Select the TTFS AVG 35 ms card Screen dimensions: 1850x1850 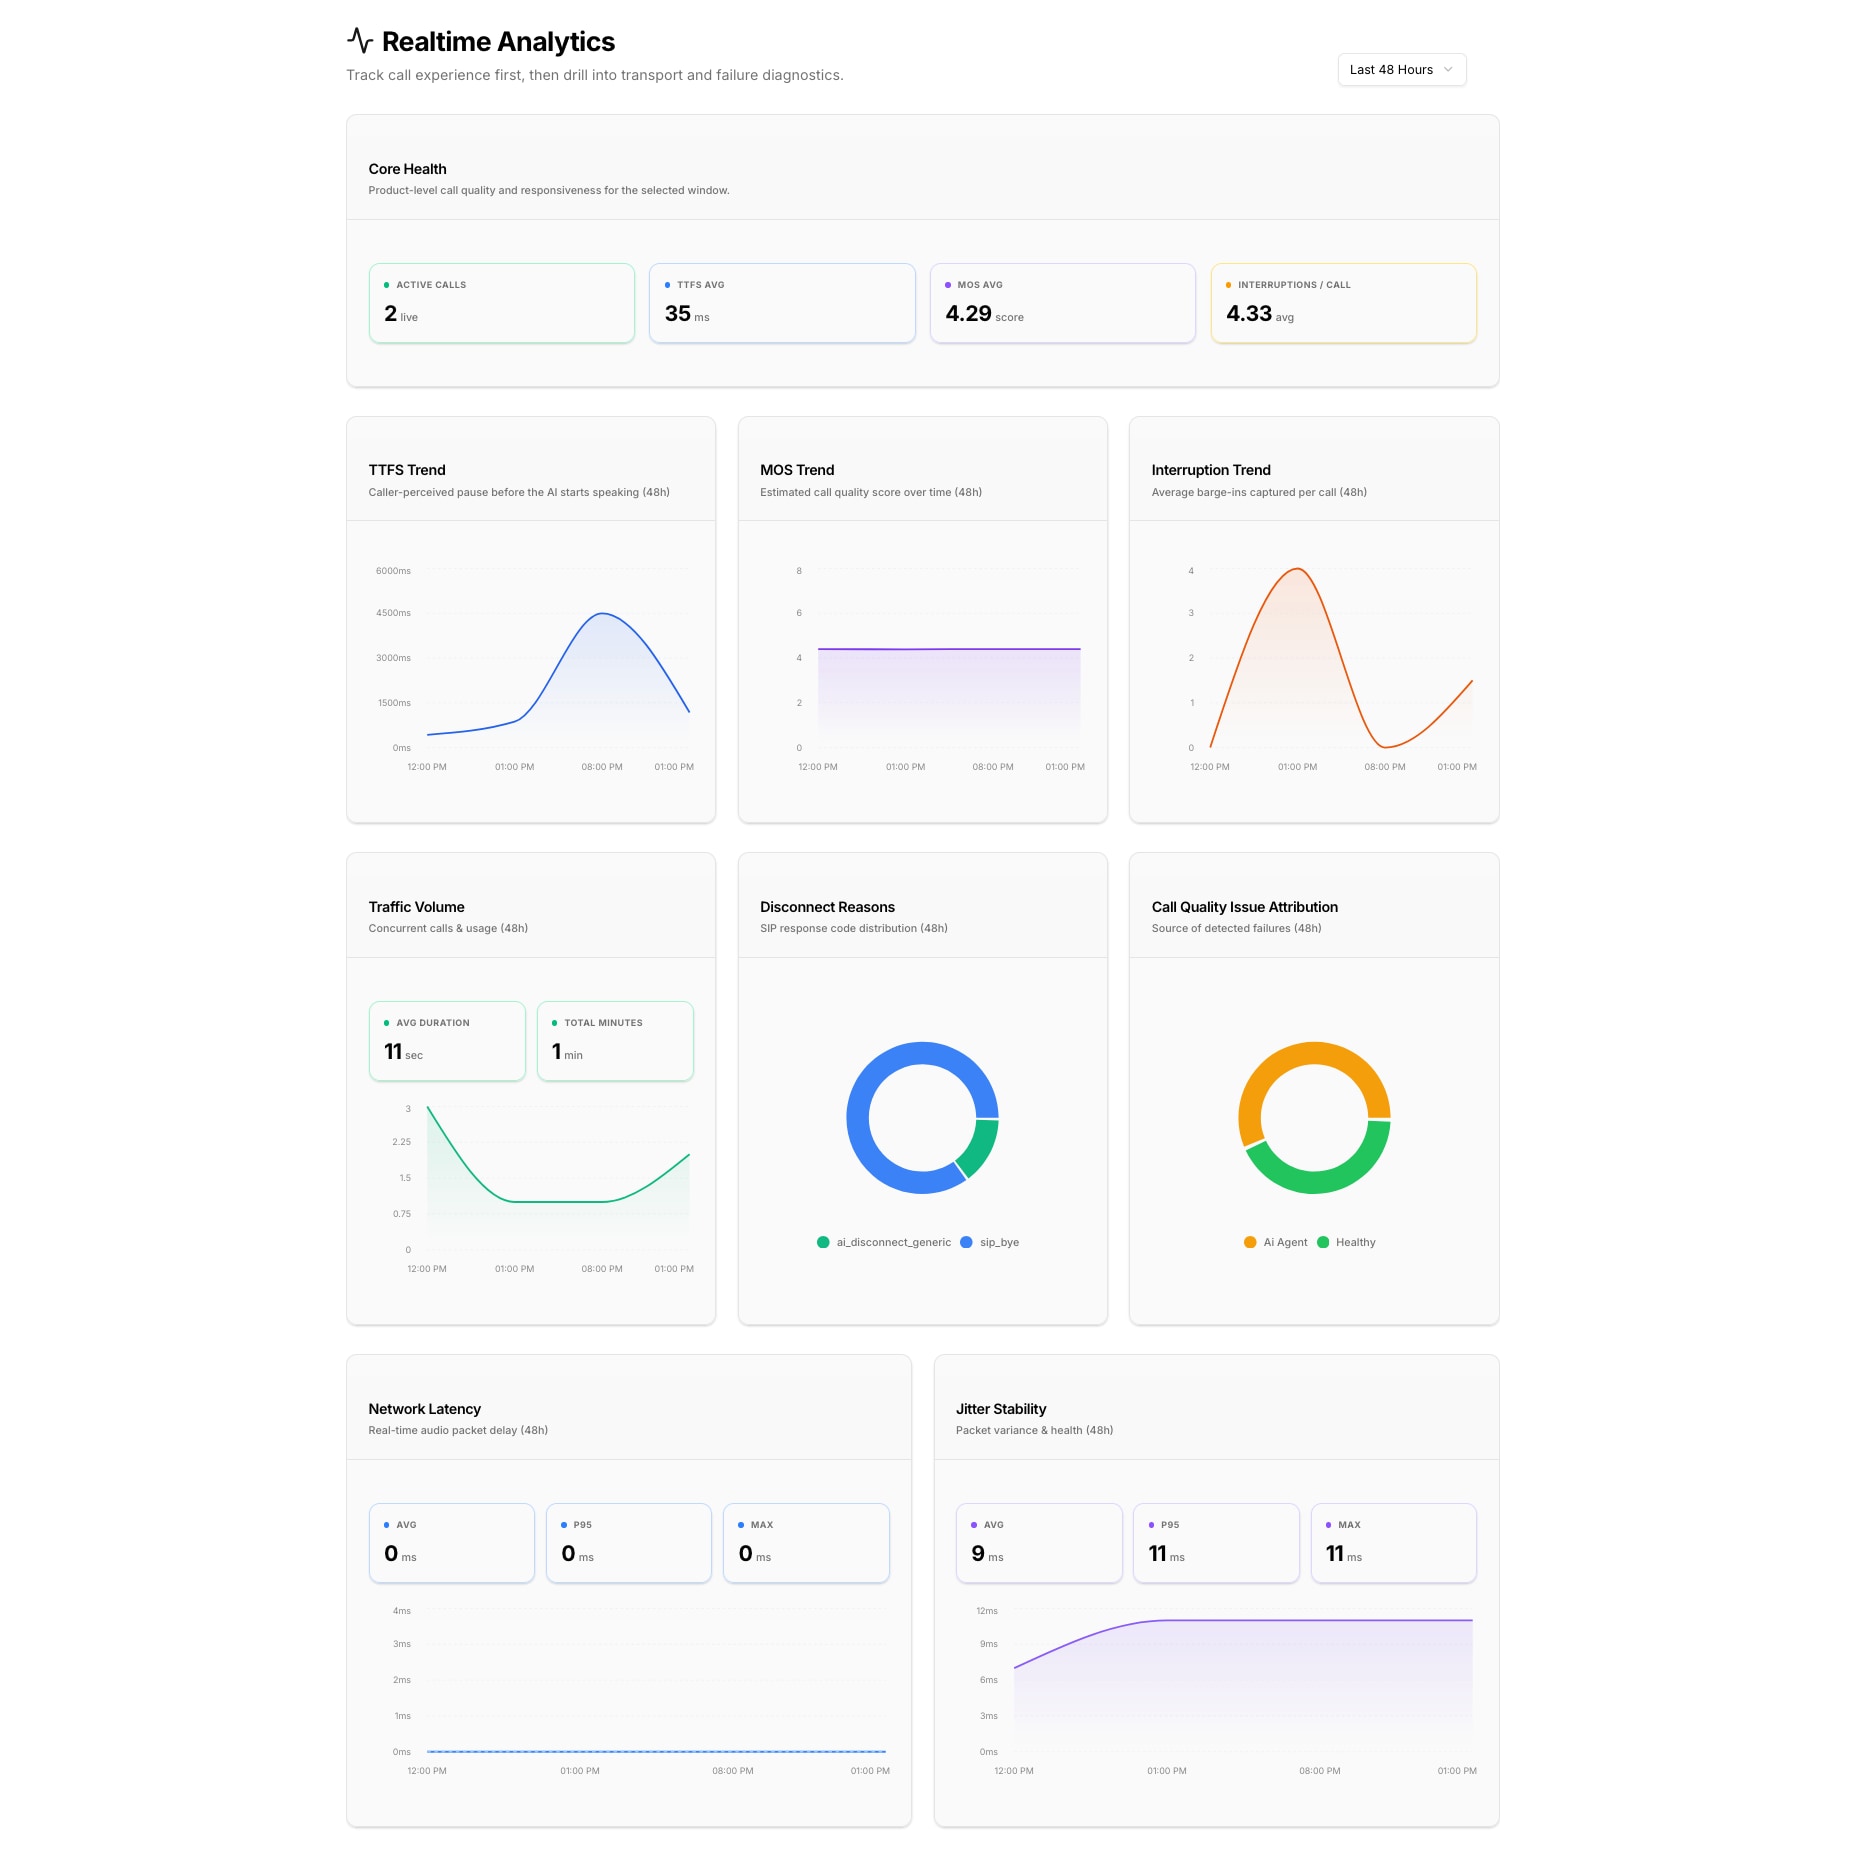pyautogui.click(x=782, y=303)
